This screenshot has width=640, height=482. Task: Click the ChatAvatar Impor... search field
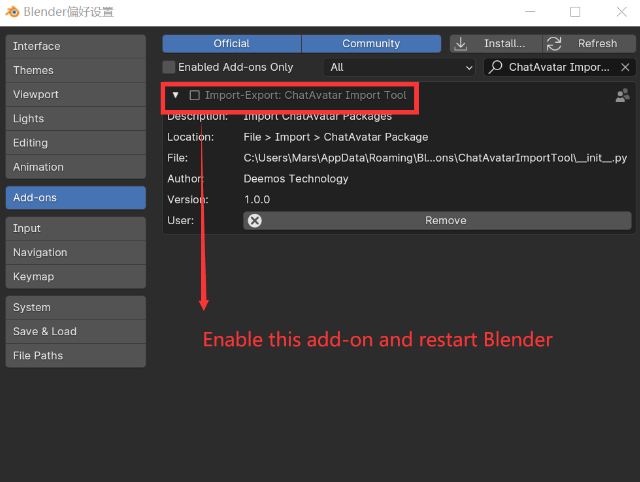click(560, 67)
